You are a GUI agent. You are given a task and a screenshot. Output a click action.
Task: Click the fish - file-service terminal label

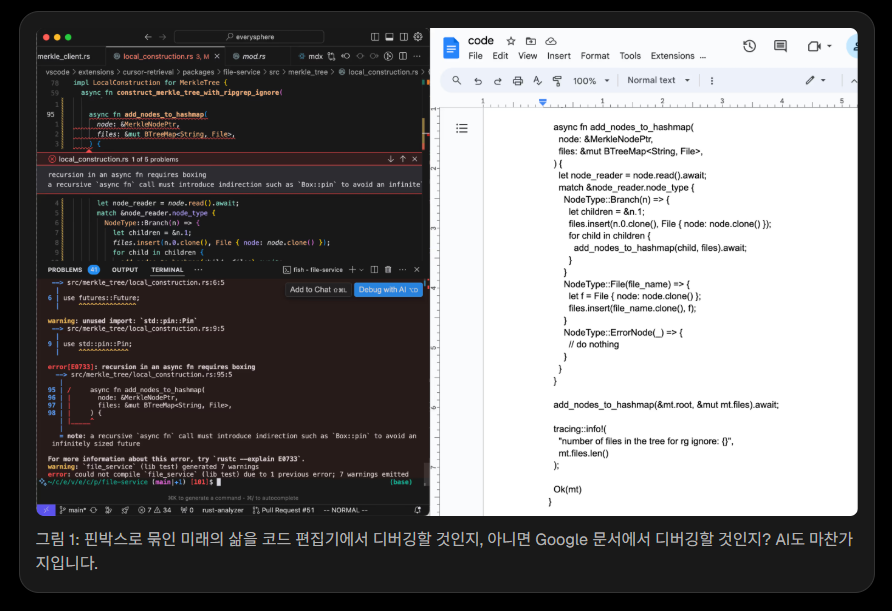tap(313, 270)
